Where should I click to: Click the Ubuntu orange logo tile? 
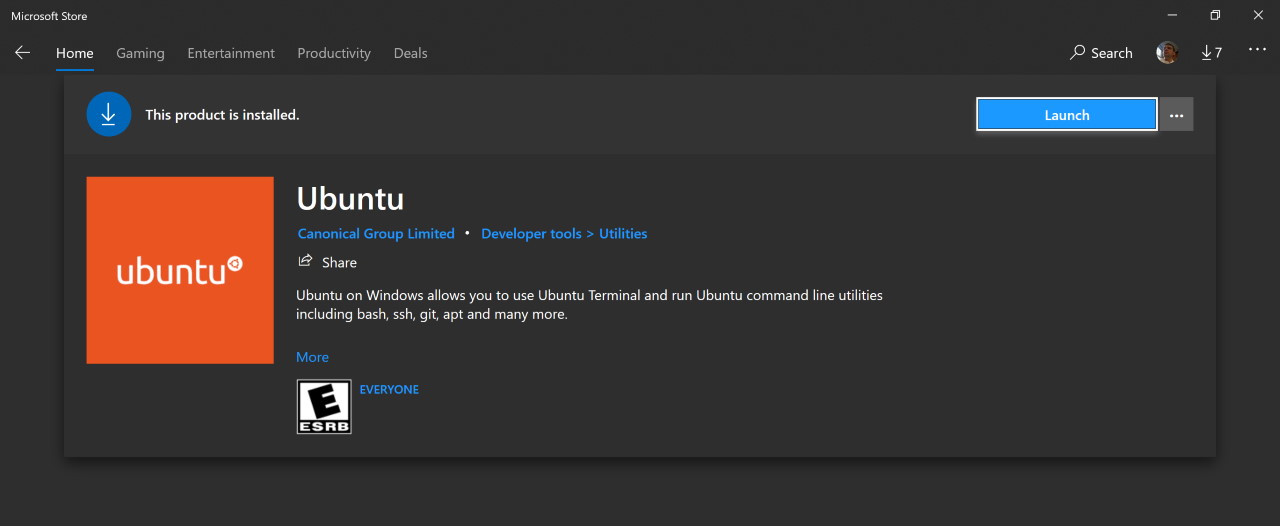coord(180,270)
